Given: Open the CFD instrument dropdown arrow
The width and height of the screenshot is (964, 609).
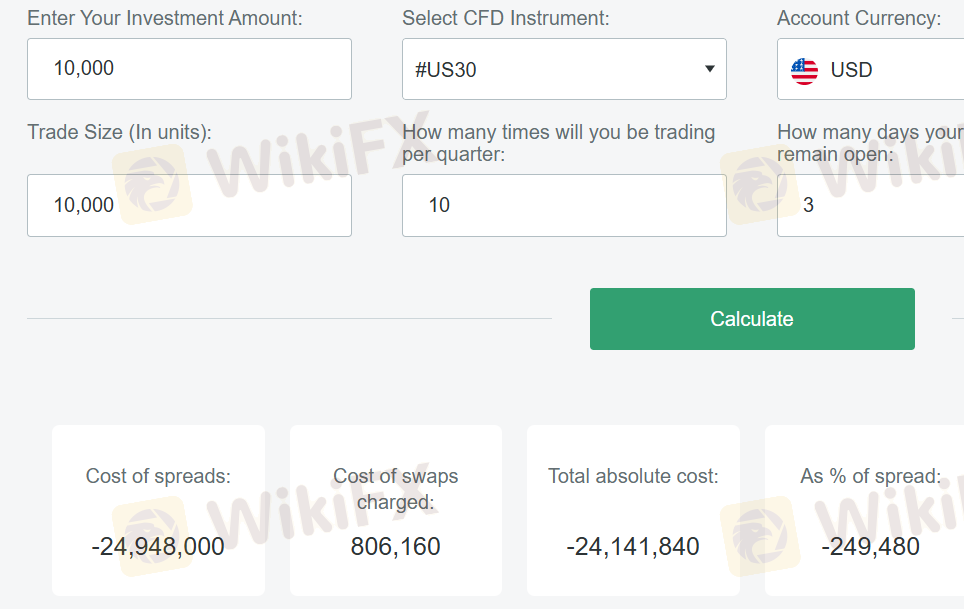Looking at the screenshot, I should click(x=709, y=69).
